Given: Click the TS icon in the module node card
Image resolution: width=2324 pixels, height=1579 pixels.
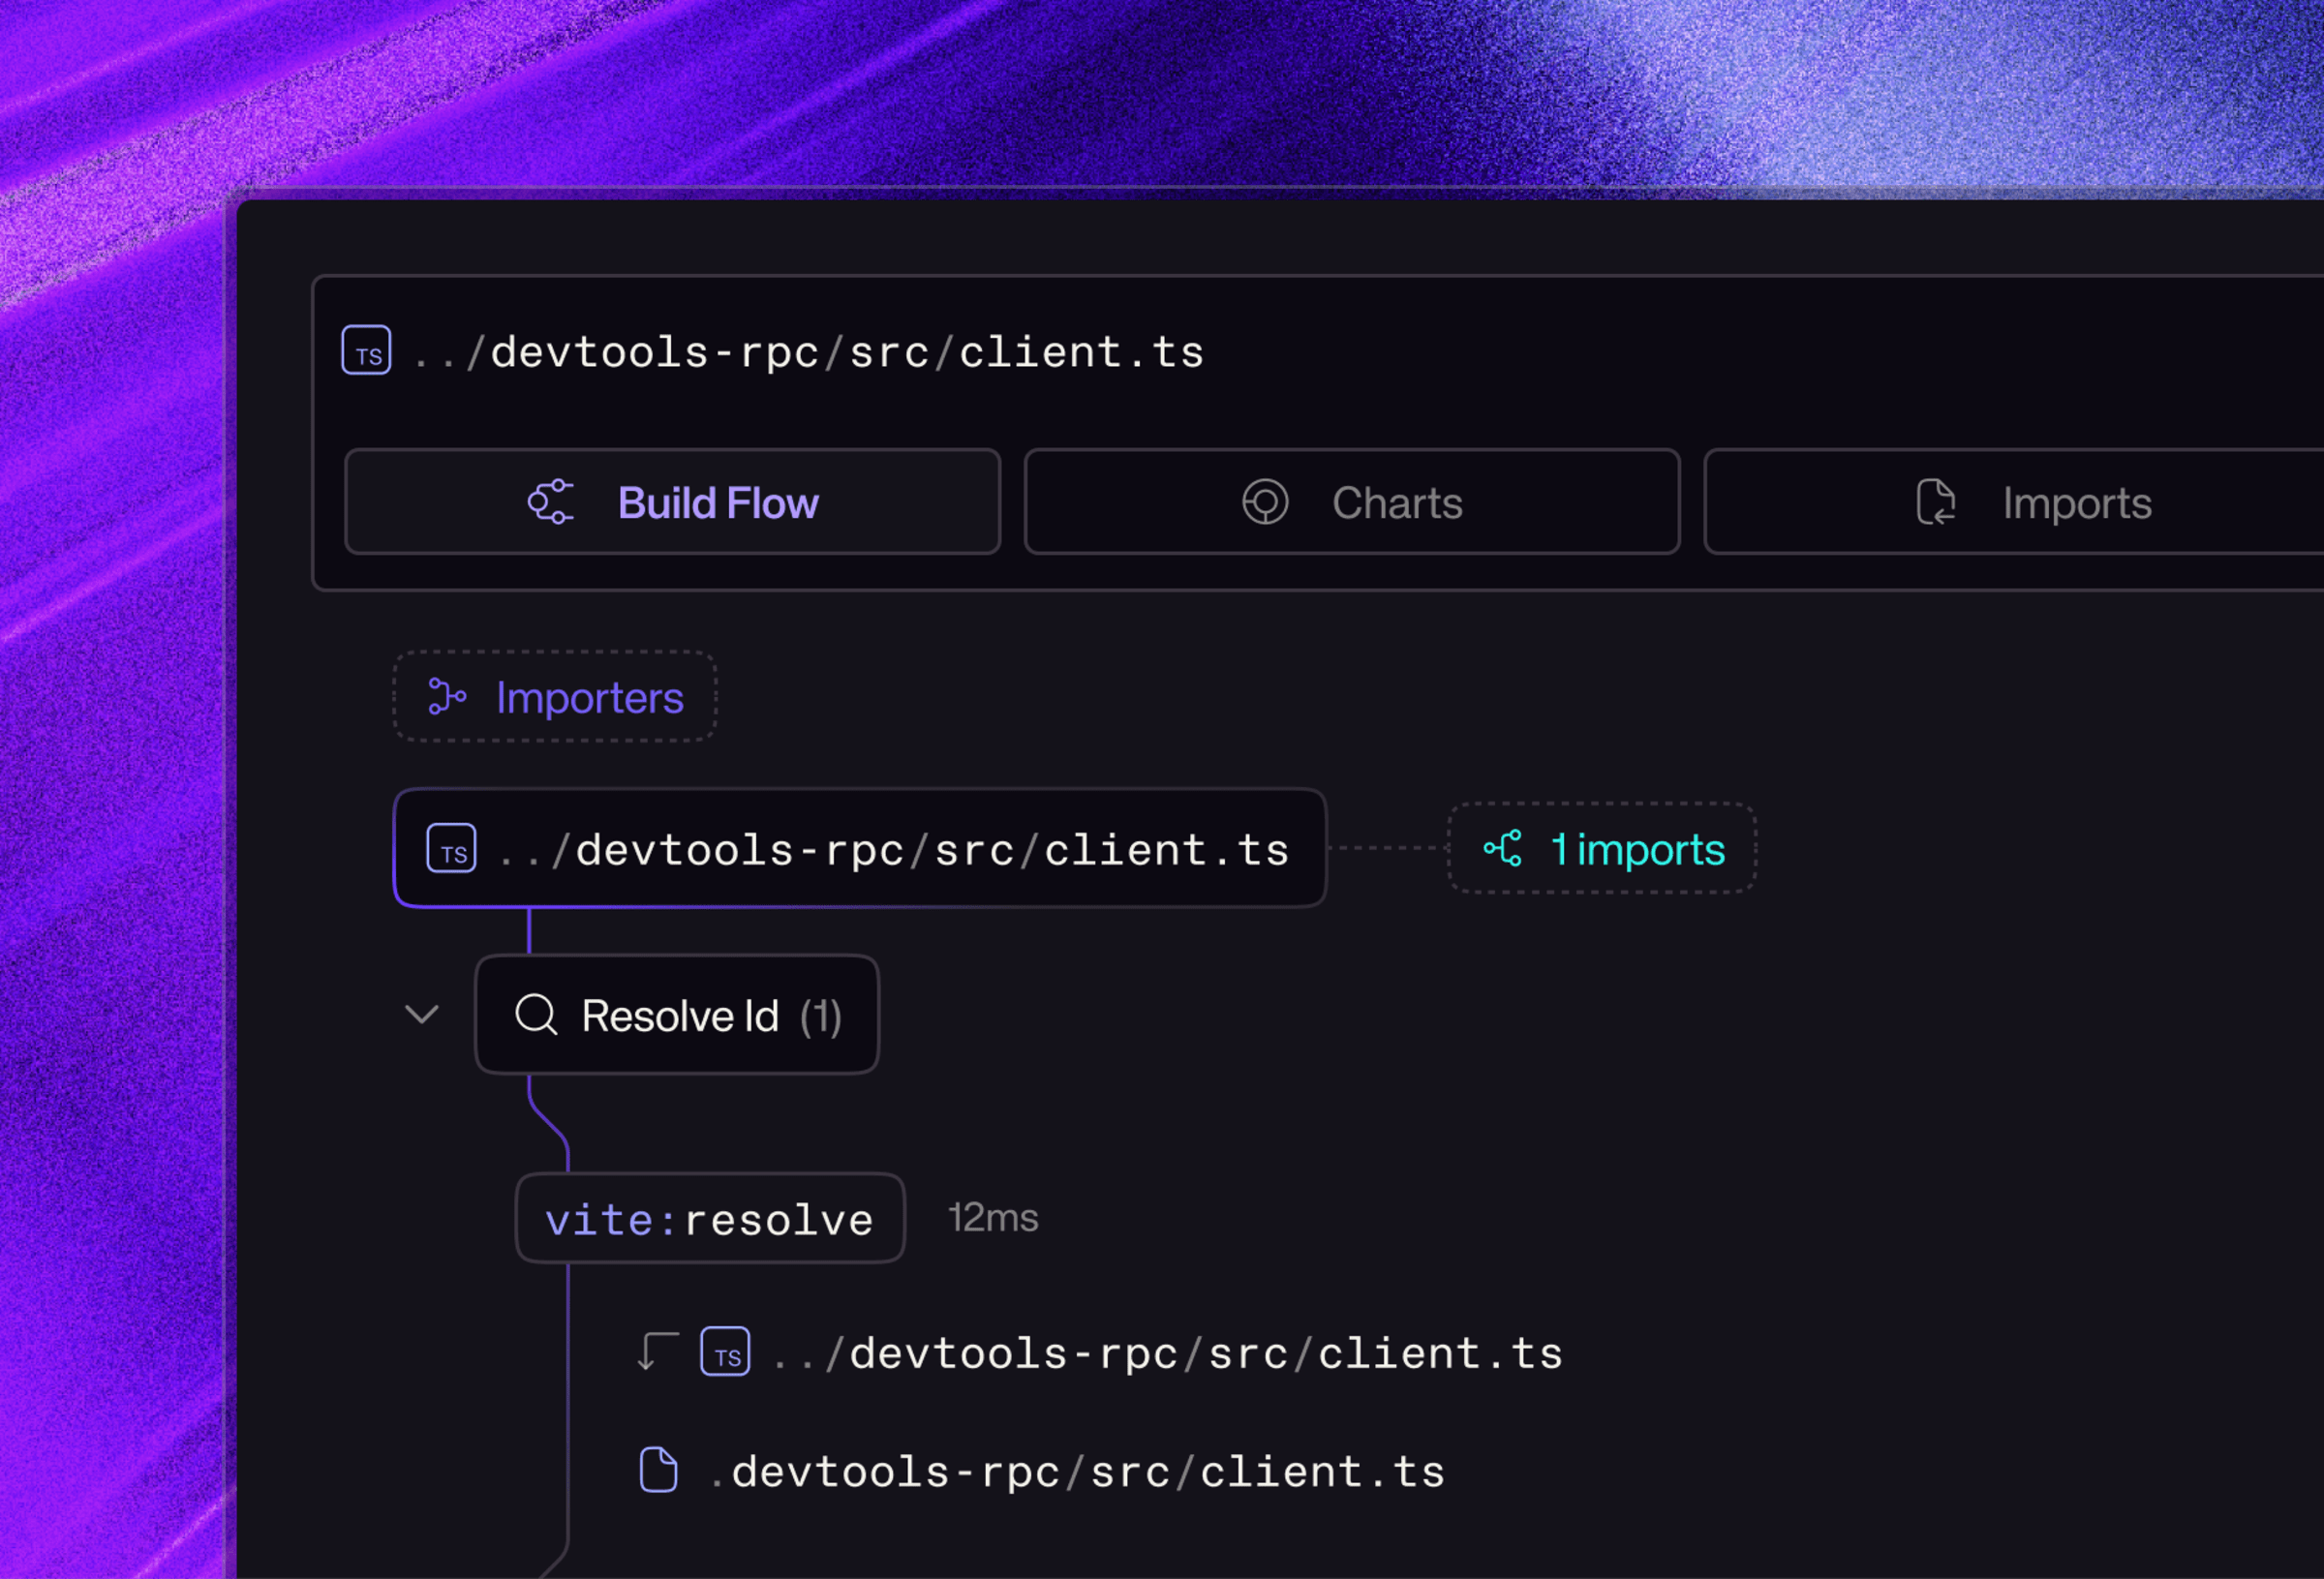Looking at the screenshot, I should pyautogui.click(x=451, y=849).
